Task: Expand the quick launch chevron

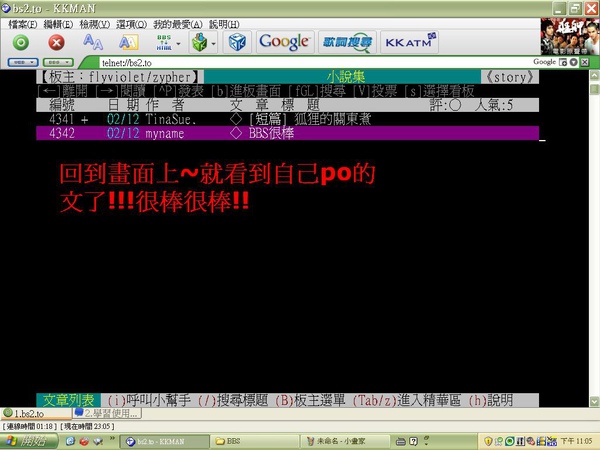Action: tap(112, 439)
